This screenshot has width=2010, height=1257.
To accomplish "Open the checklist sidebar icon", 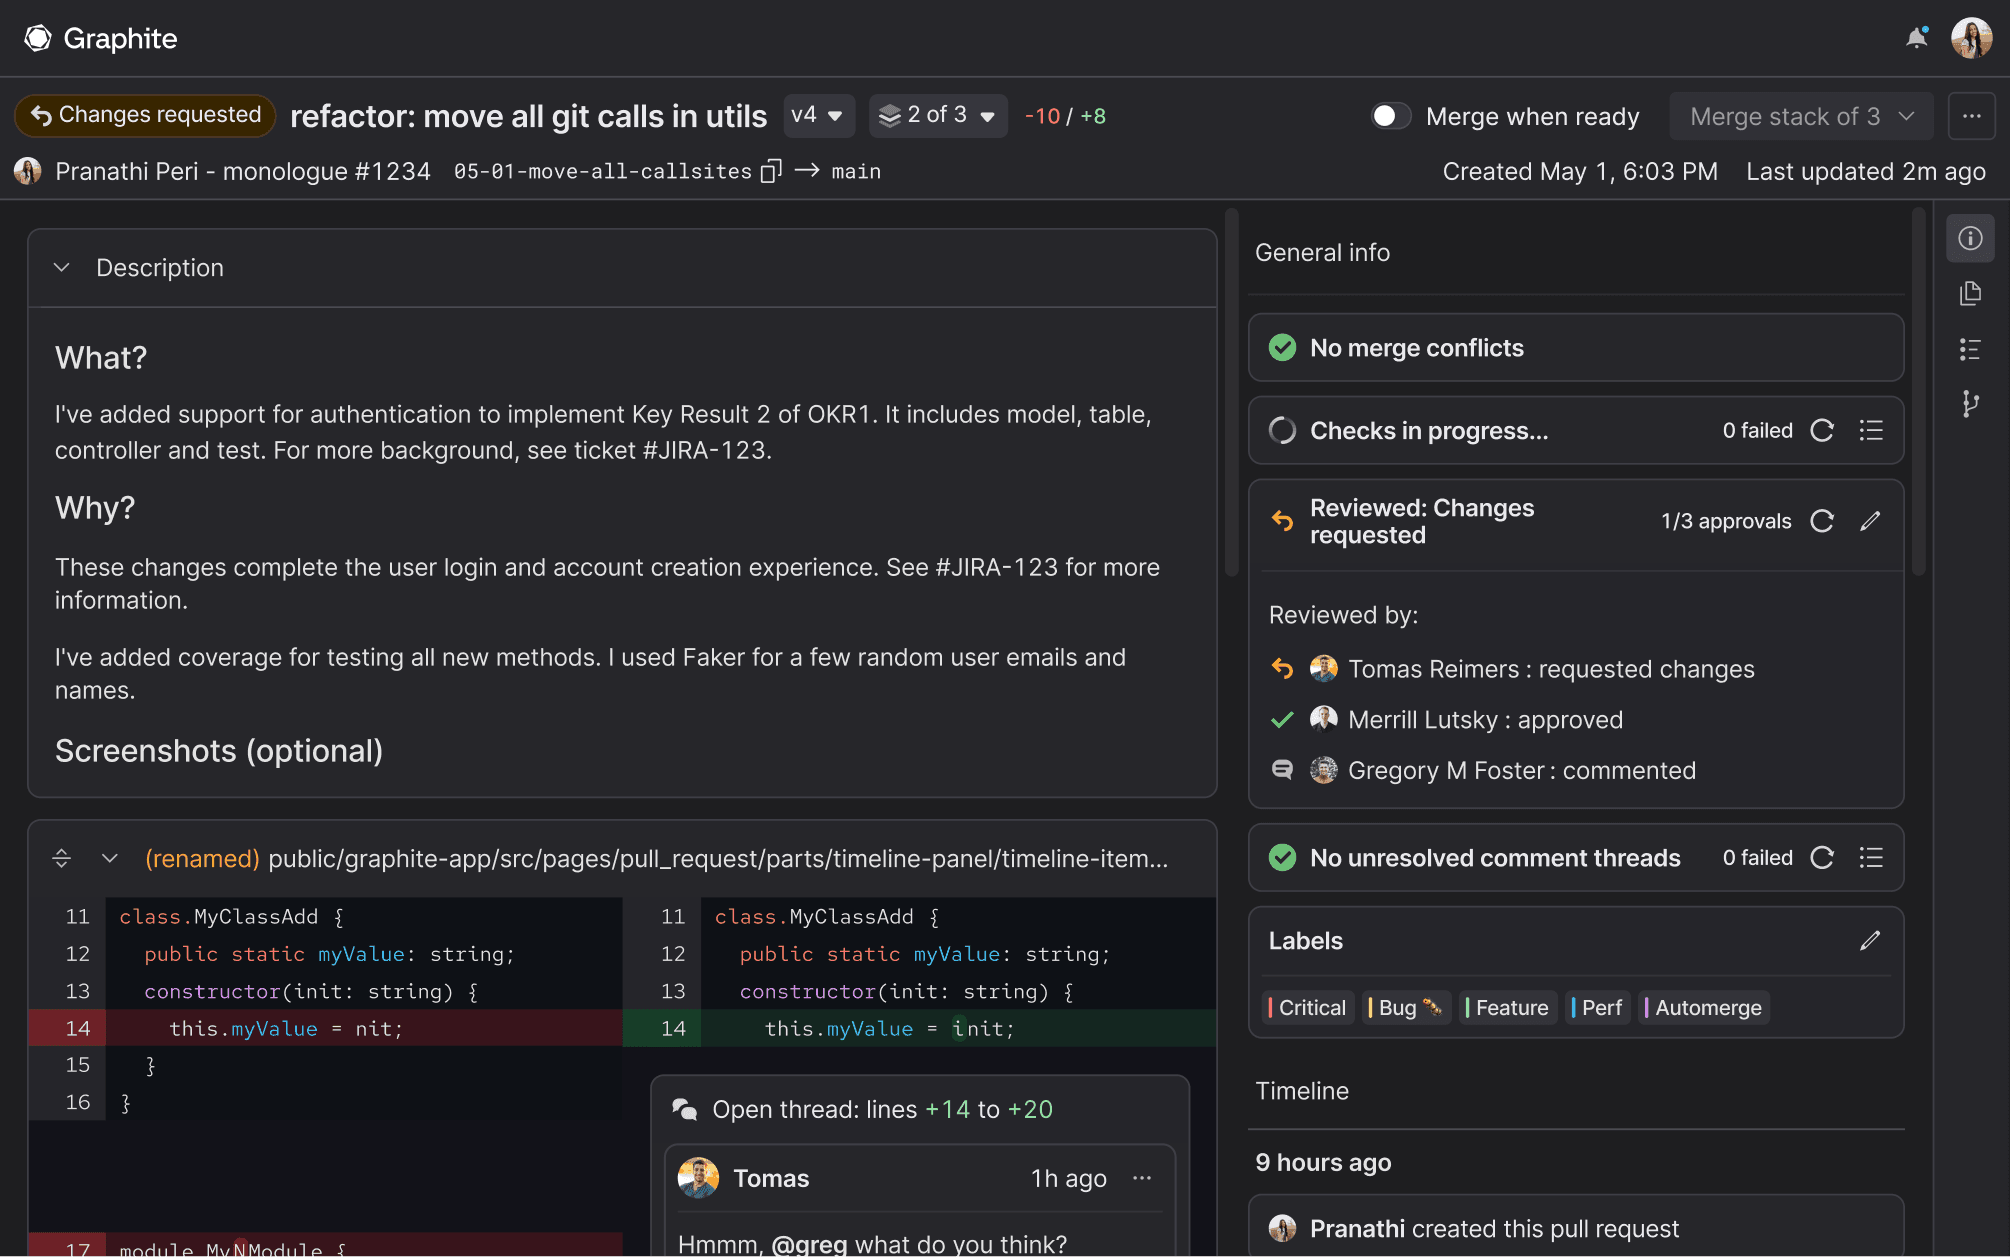I will (1970, 349).
